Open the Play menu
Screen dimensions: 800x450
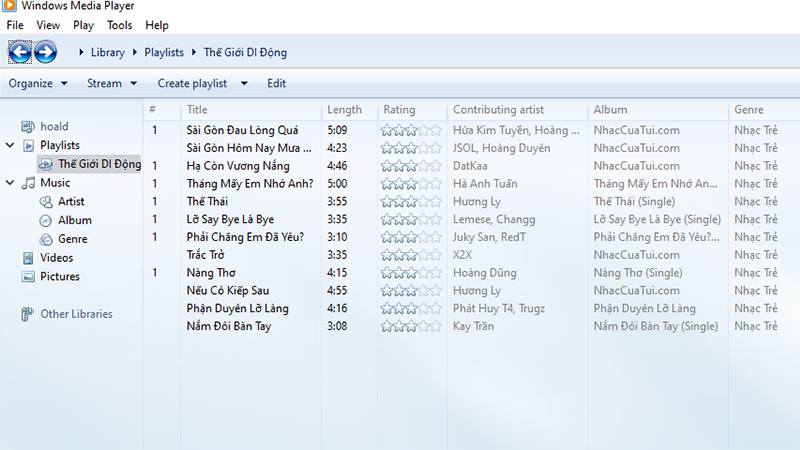pyautogui.click(x=83, y=25)
